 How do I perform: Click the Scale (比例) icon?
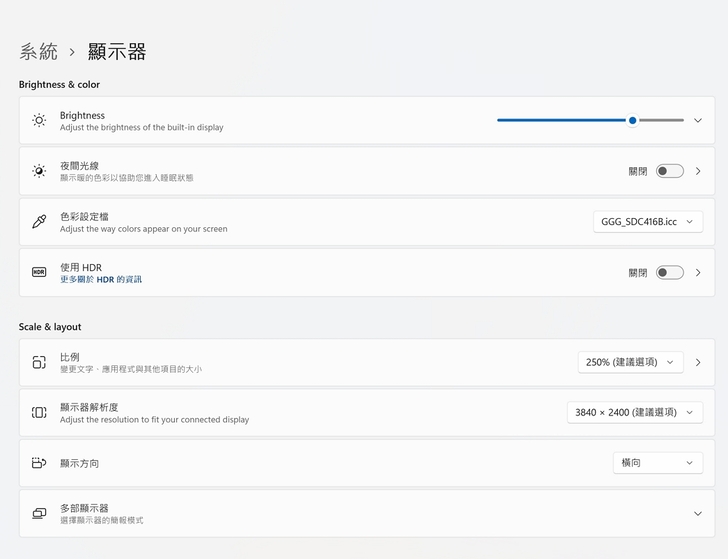pos(39,362)
